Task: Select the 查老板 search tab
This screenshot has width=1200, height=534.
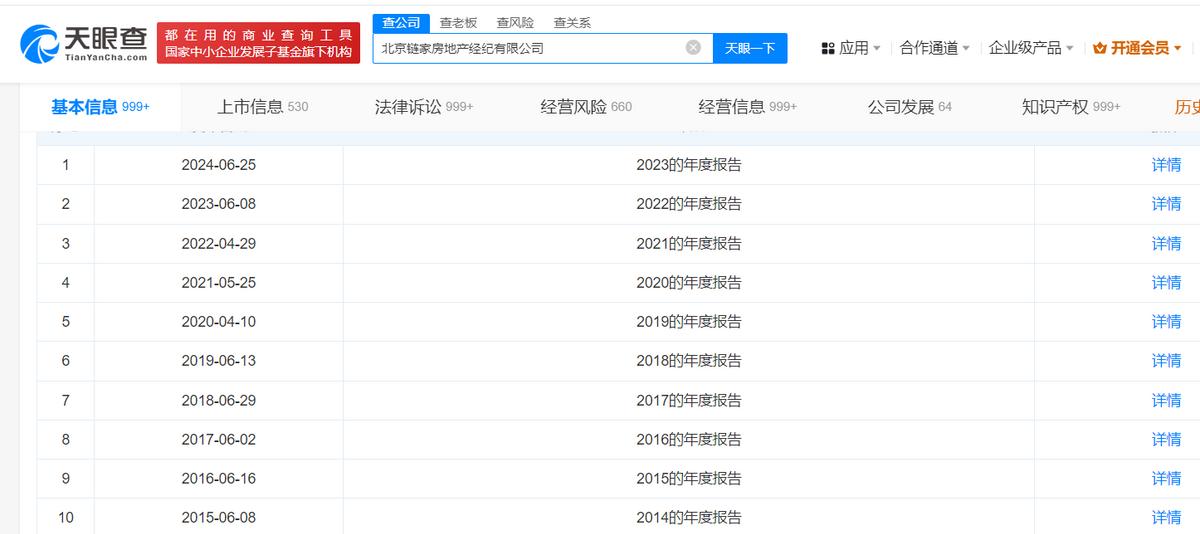Action: tap(458, 22)
